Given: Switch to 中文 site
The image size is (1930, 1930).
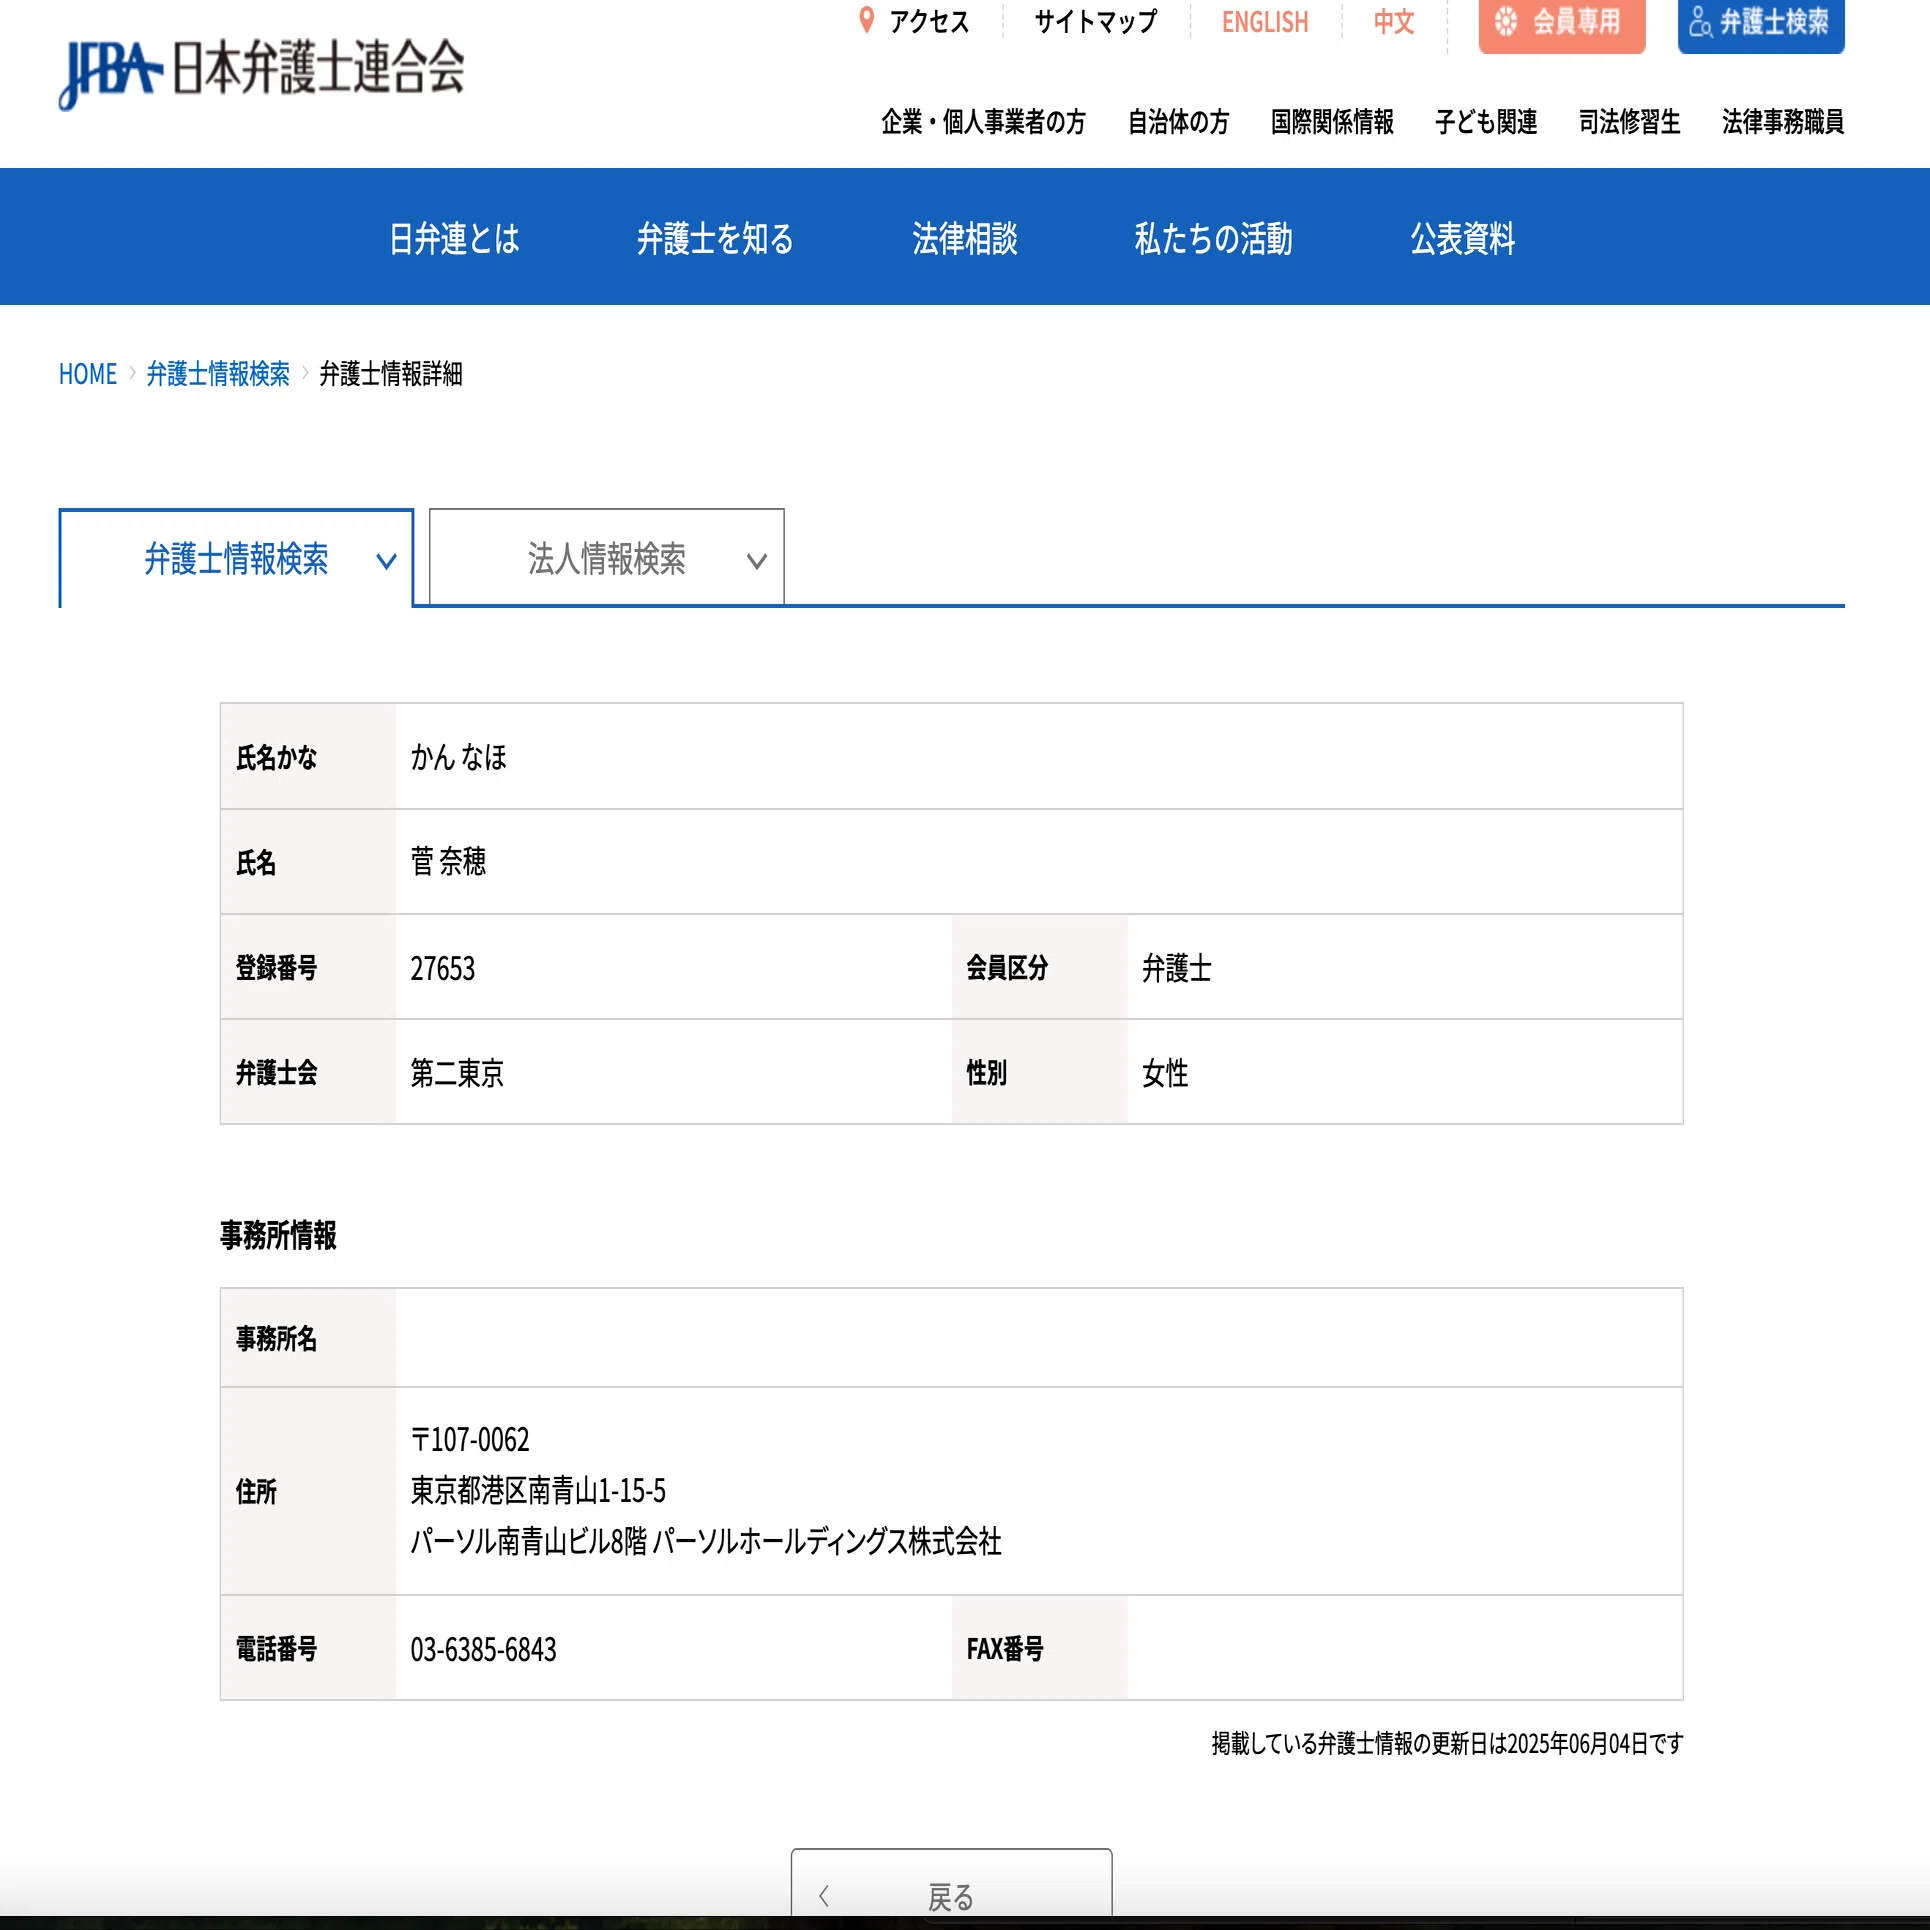Looking at the screenshot, I should 1394,22.
